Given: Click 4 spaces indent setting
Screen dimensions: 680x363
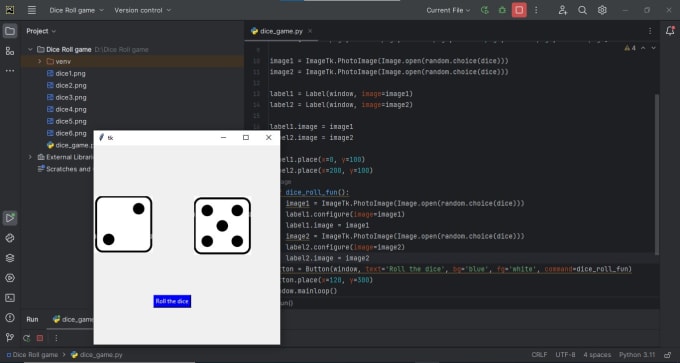Looking at the screenshot, I should pos(597,355).
